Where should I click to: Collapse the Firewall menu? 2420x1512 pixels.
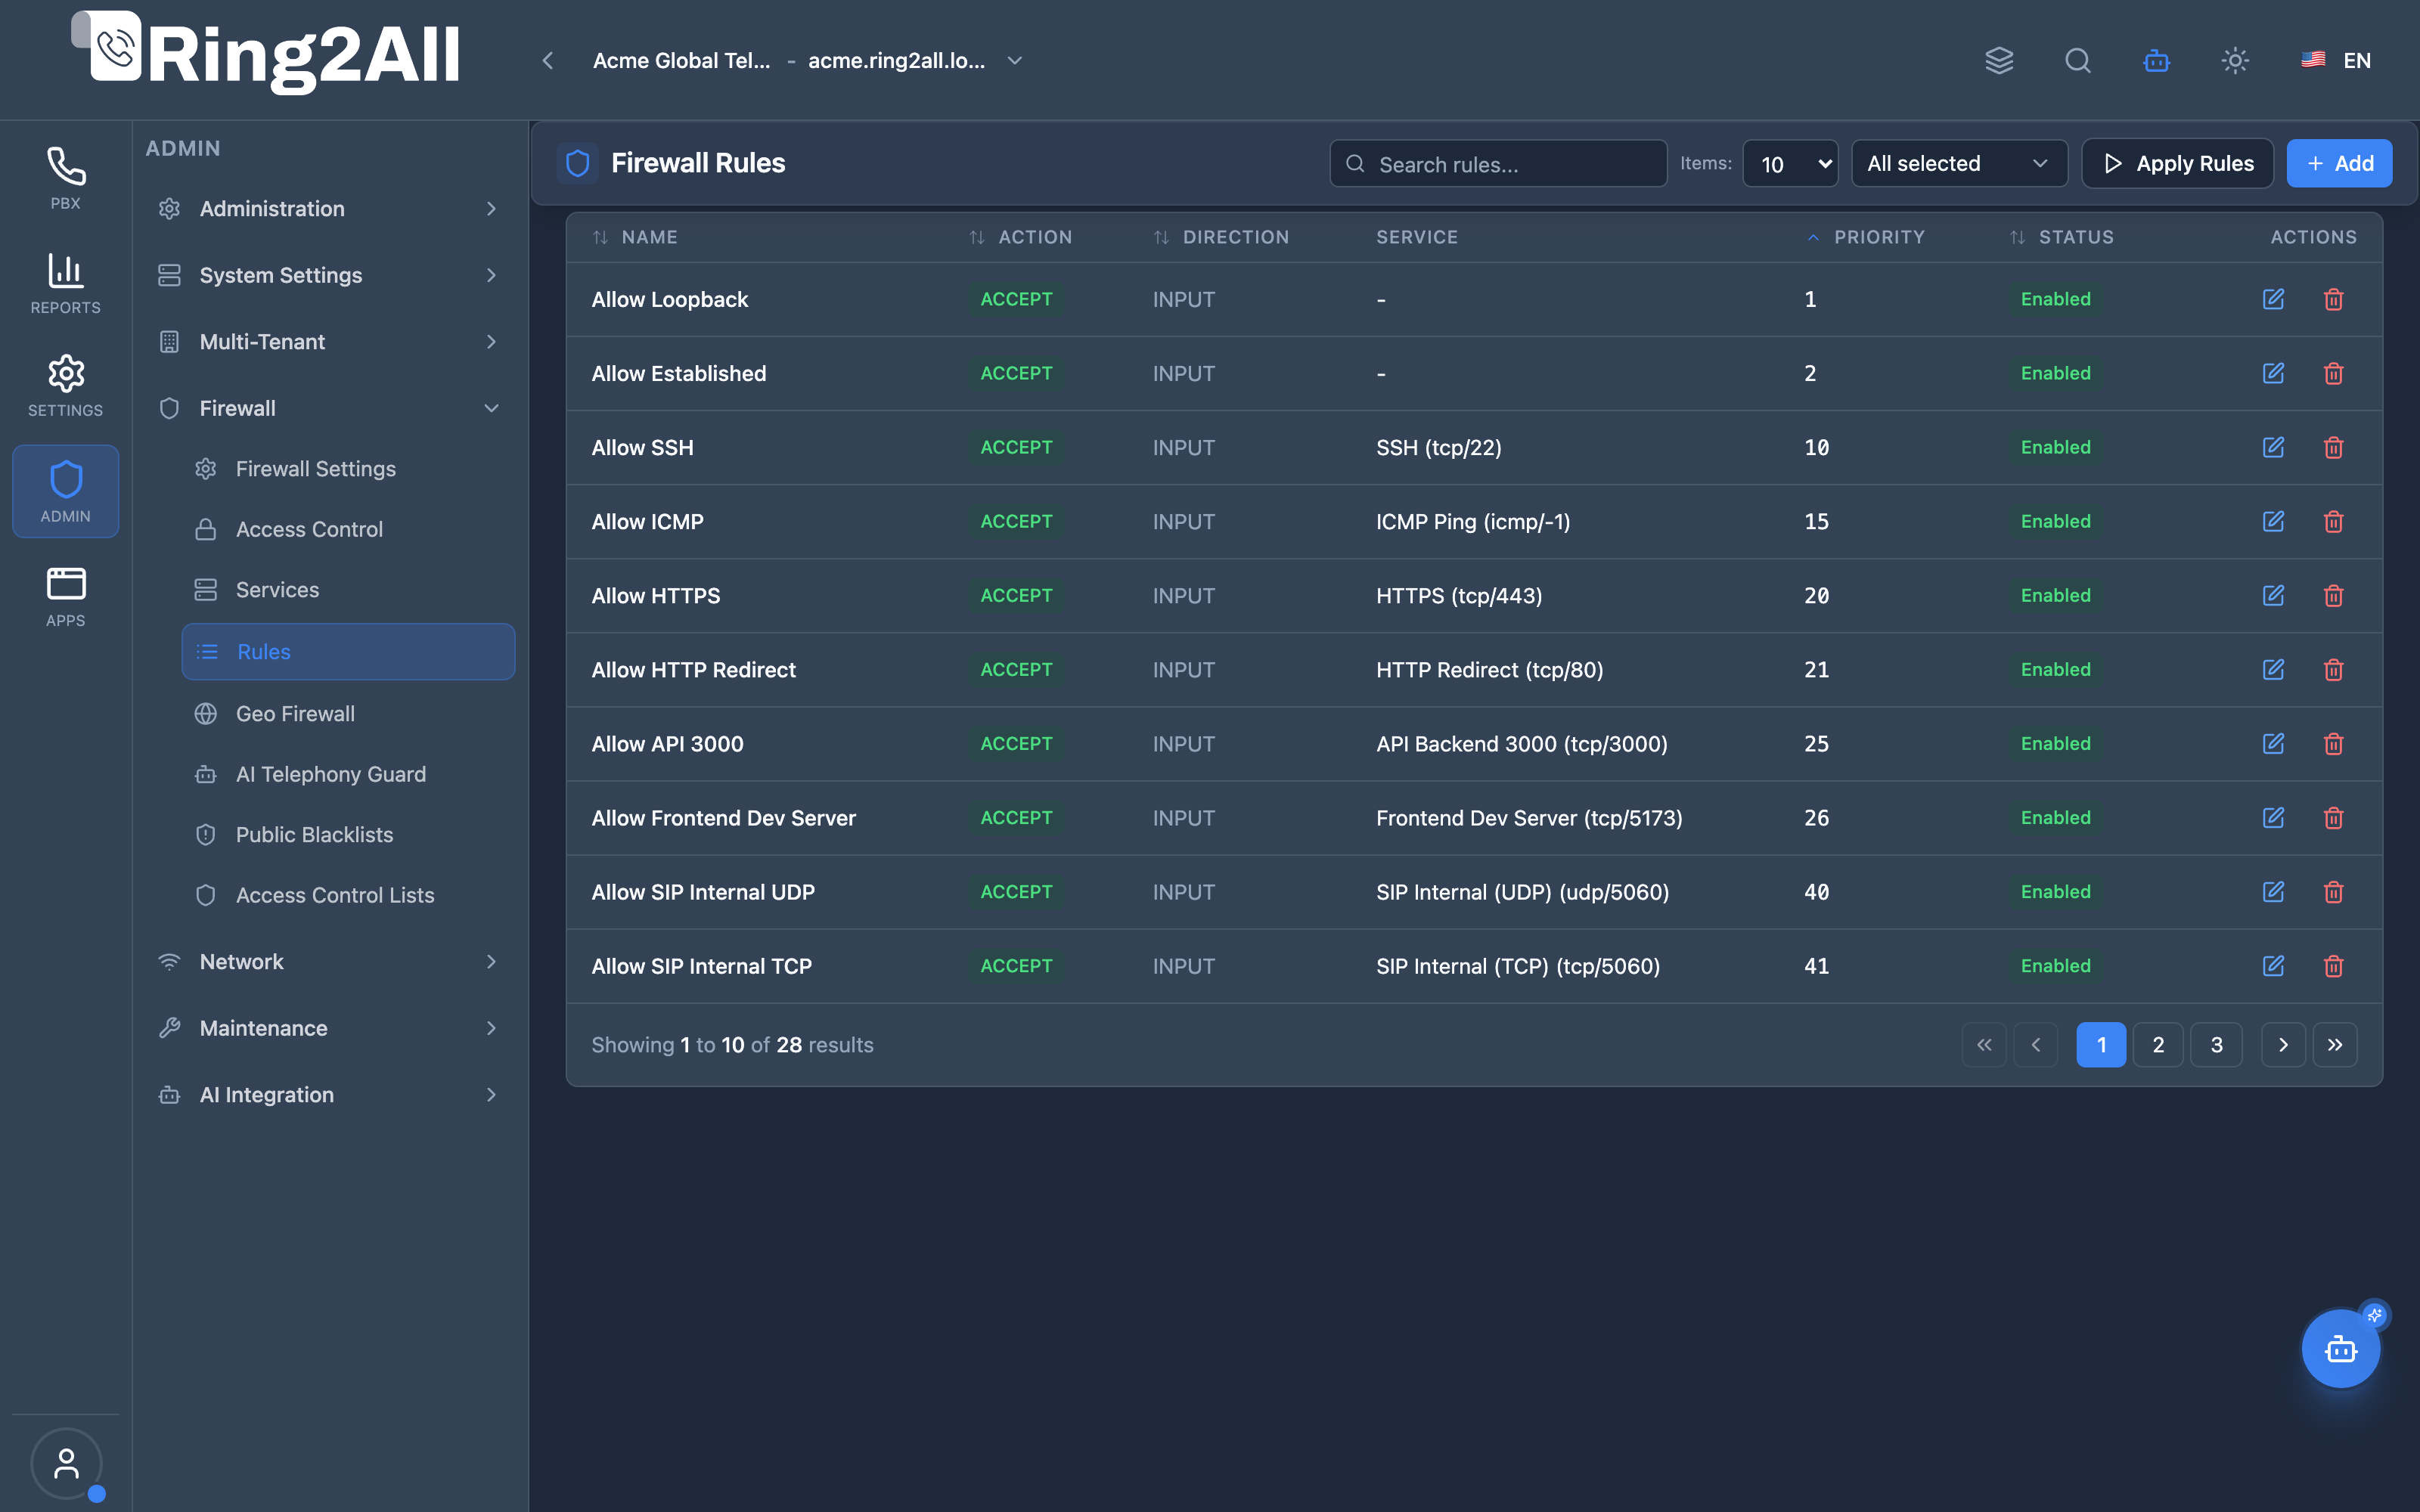point(331,408)
